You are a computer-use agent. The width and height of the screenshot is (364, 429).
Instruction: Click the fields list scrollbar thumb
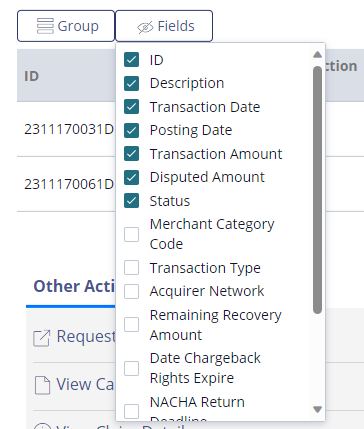coord(318,190)
